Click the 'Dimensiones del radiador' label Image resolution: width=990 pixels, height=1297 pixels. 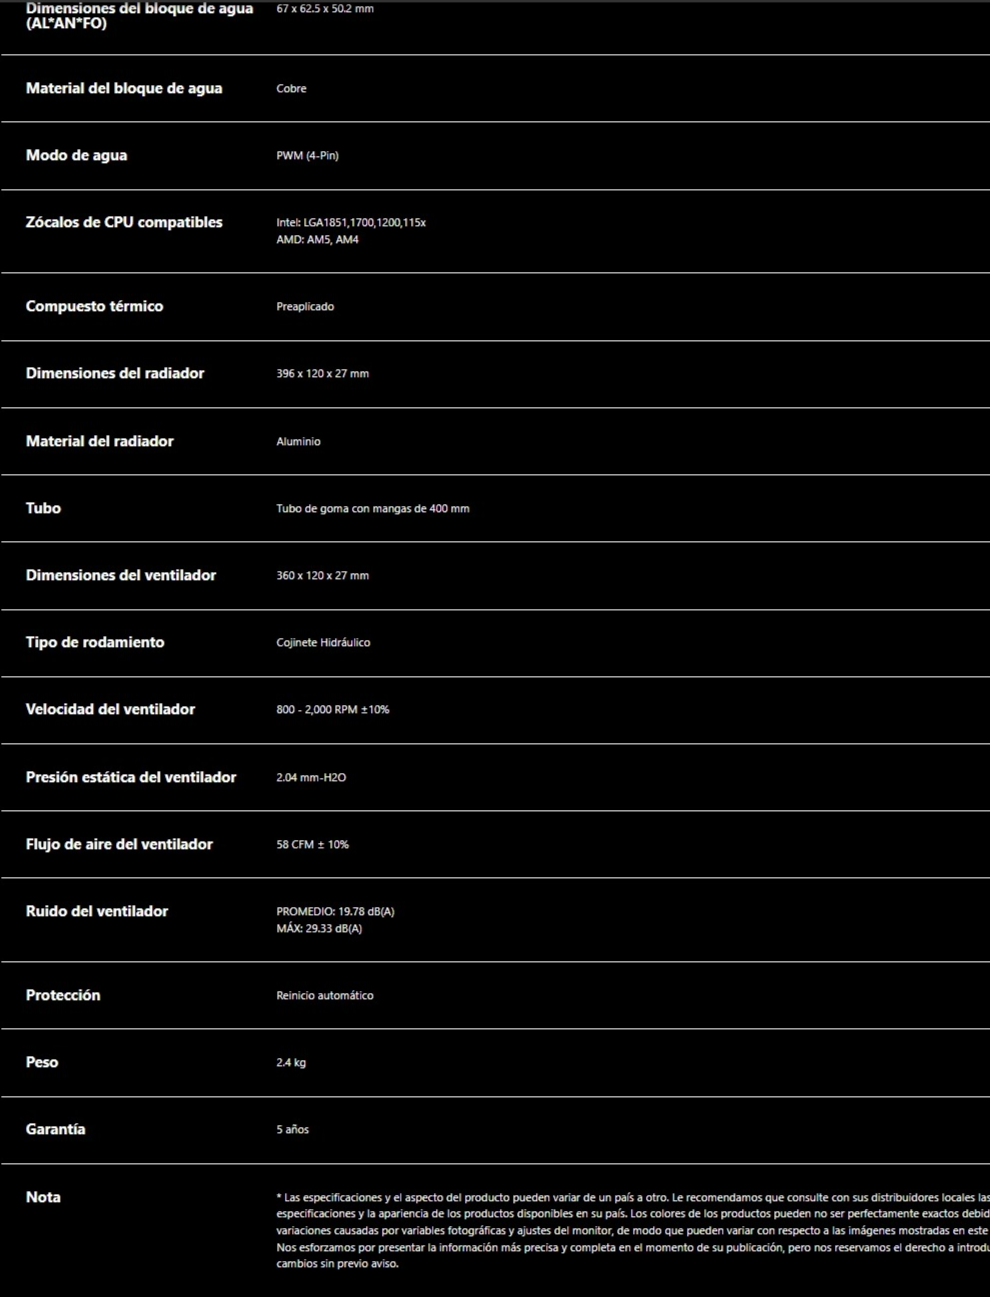(x=115, y=373)
